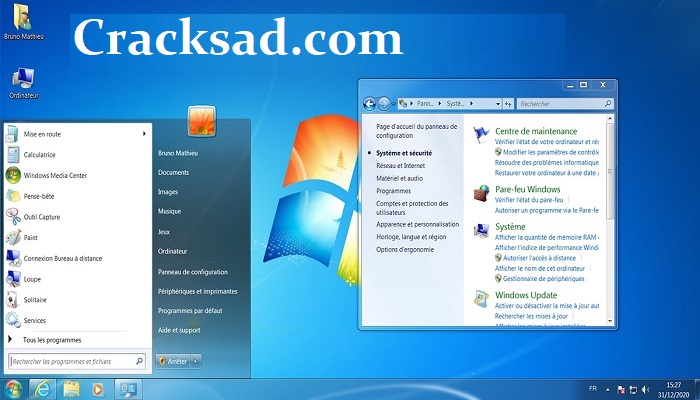Image resolution: width=700 pixels, height=400 pixels.
Task: Click the FR language indicator
Action: tap(593, 389)
